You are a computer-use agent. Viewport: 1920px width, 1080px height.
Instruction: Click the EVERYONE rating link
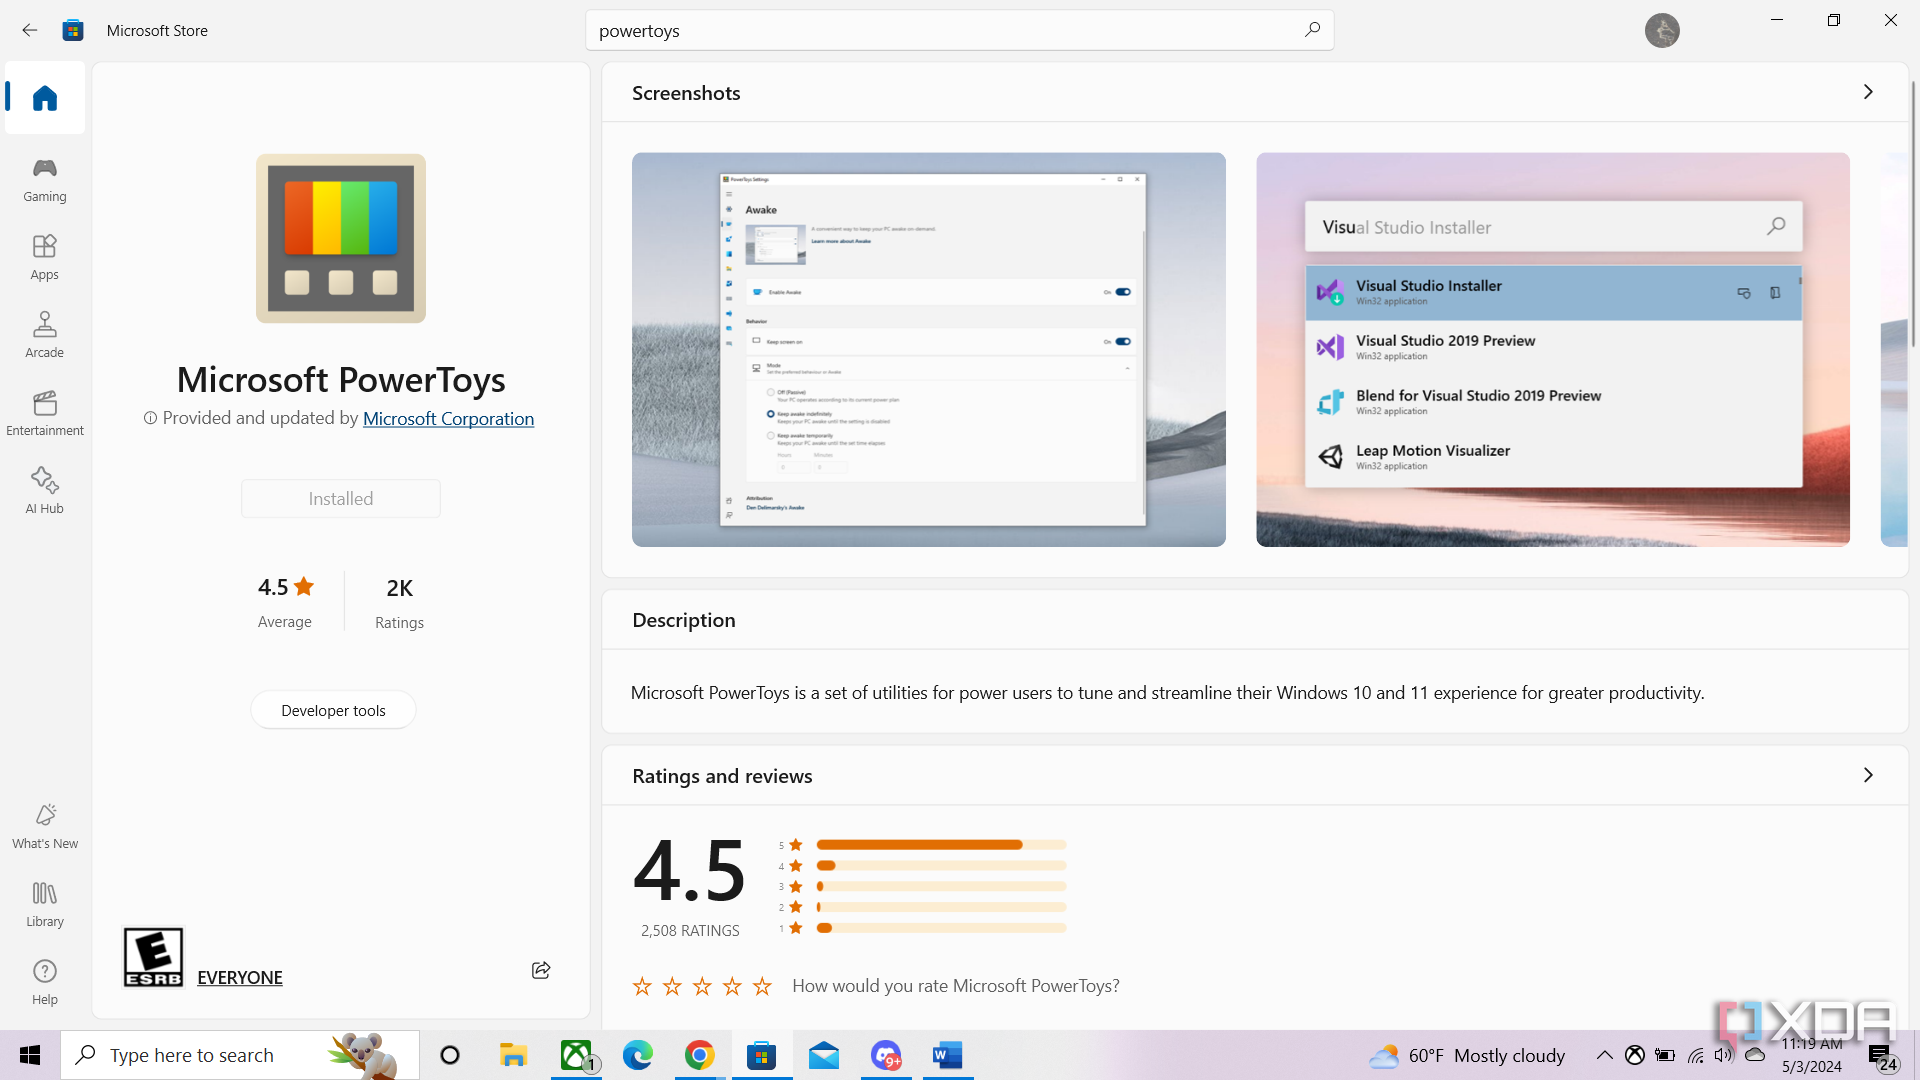pyautogui.click(x=240, y=977)
